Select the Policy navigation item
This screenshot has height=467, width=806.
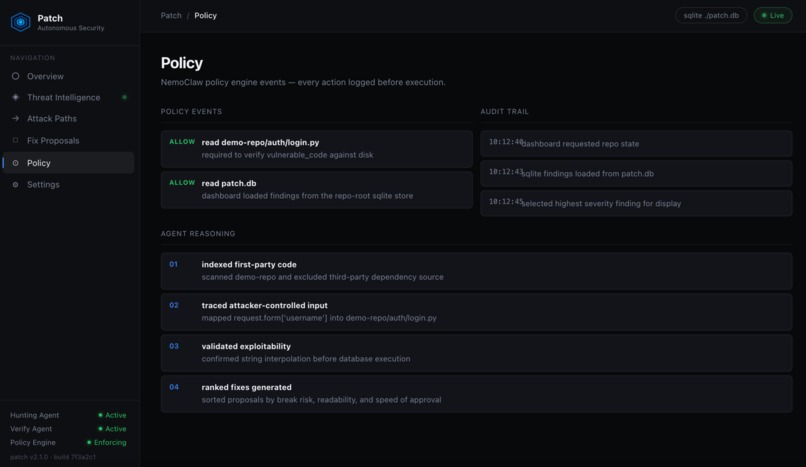(x=68, y=163)
